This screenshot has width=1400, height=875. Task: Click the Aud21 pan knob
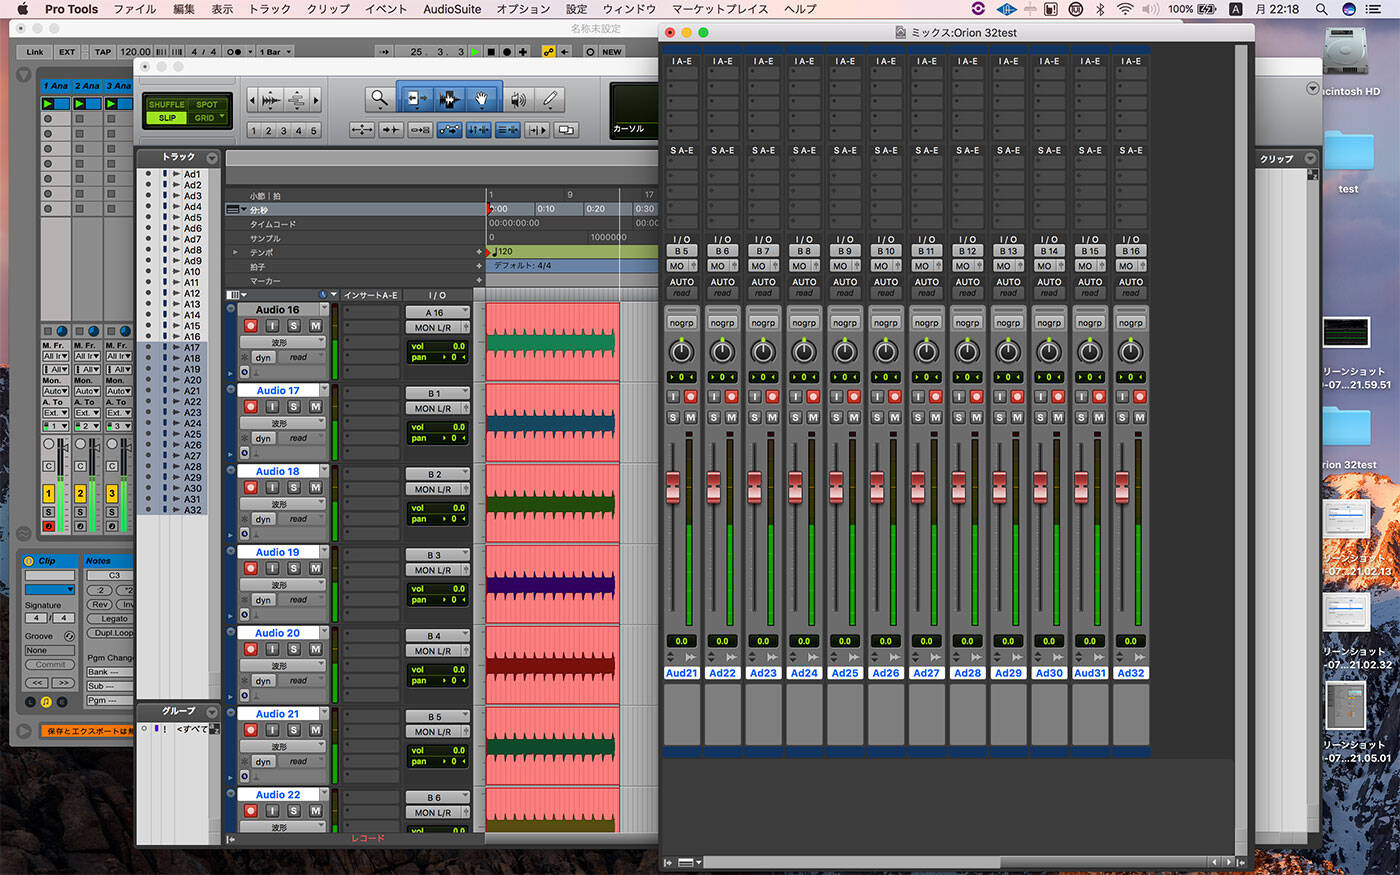[x=681, y=351]
